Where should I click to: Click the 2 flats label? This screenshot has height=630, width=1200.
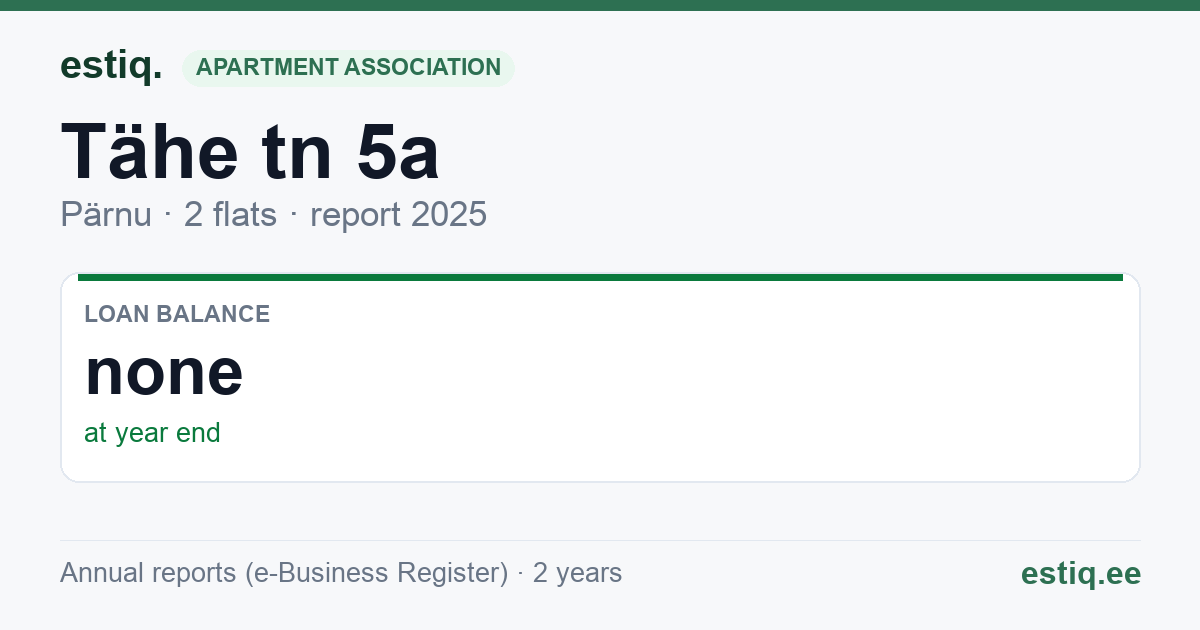click(x=230, y=215)
